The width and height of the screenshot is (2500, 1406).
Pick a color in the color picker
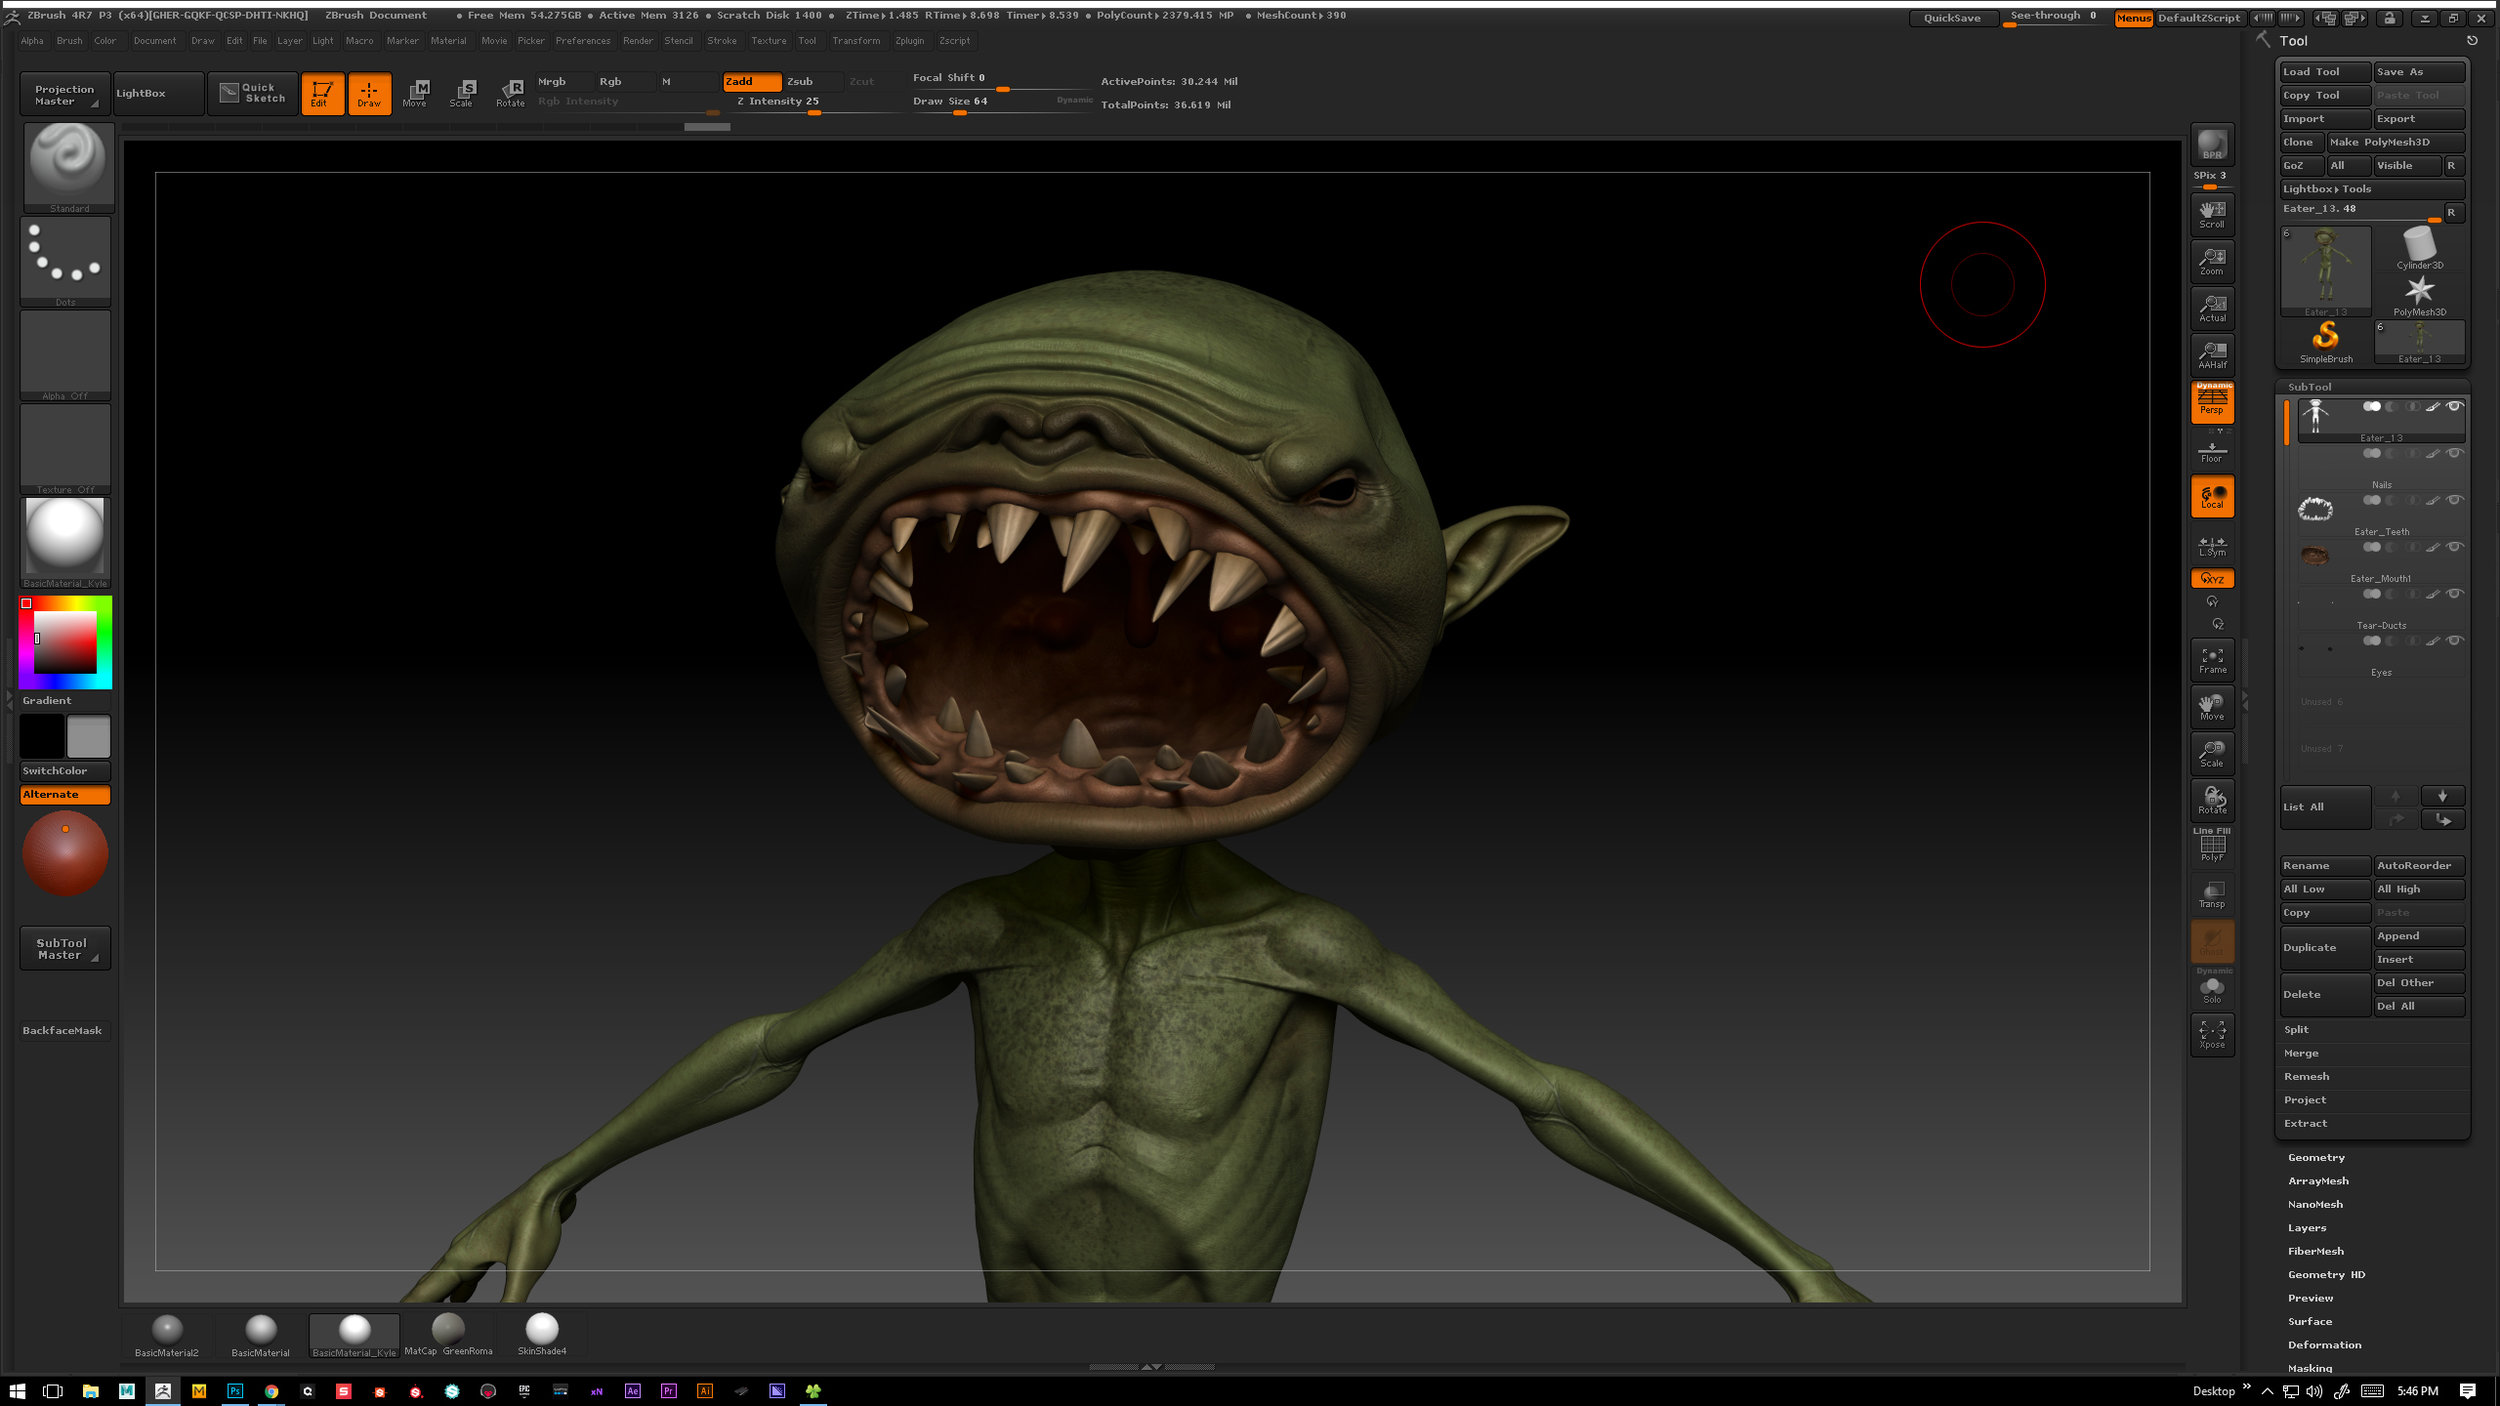click(66, 642)
